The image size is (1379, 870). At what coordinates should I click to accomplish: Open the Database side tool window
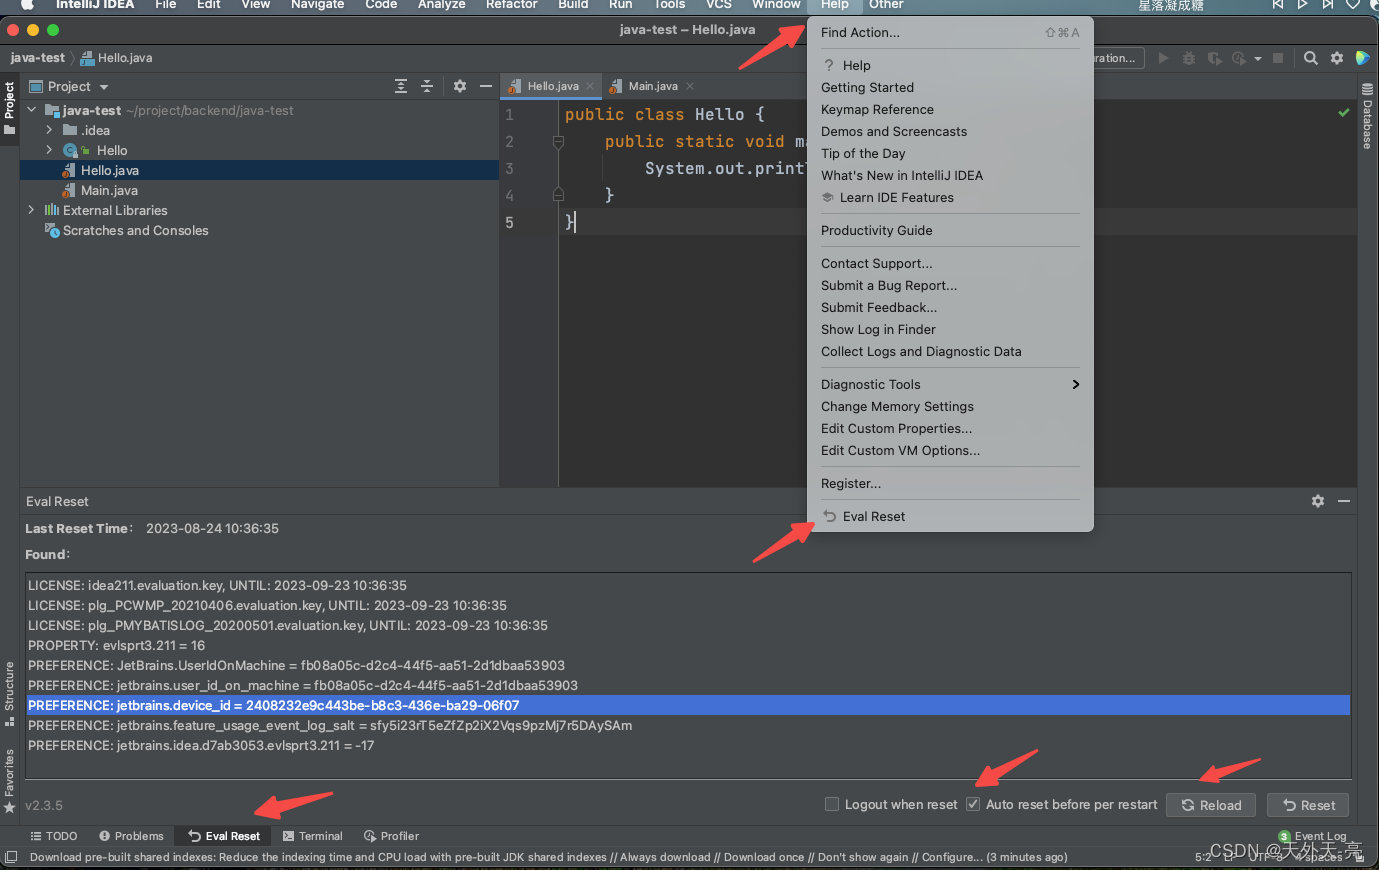(1367, 117)
